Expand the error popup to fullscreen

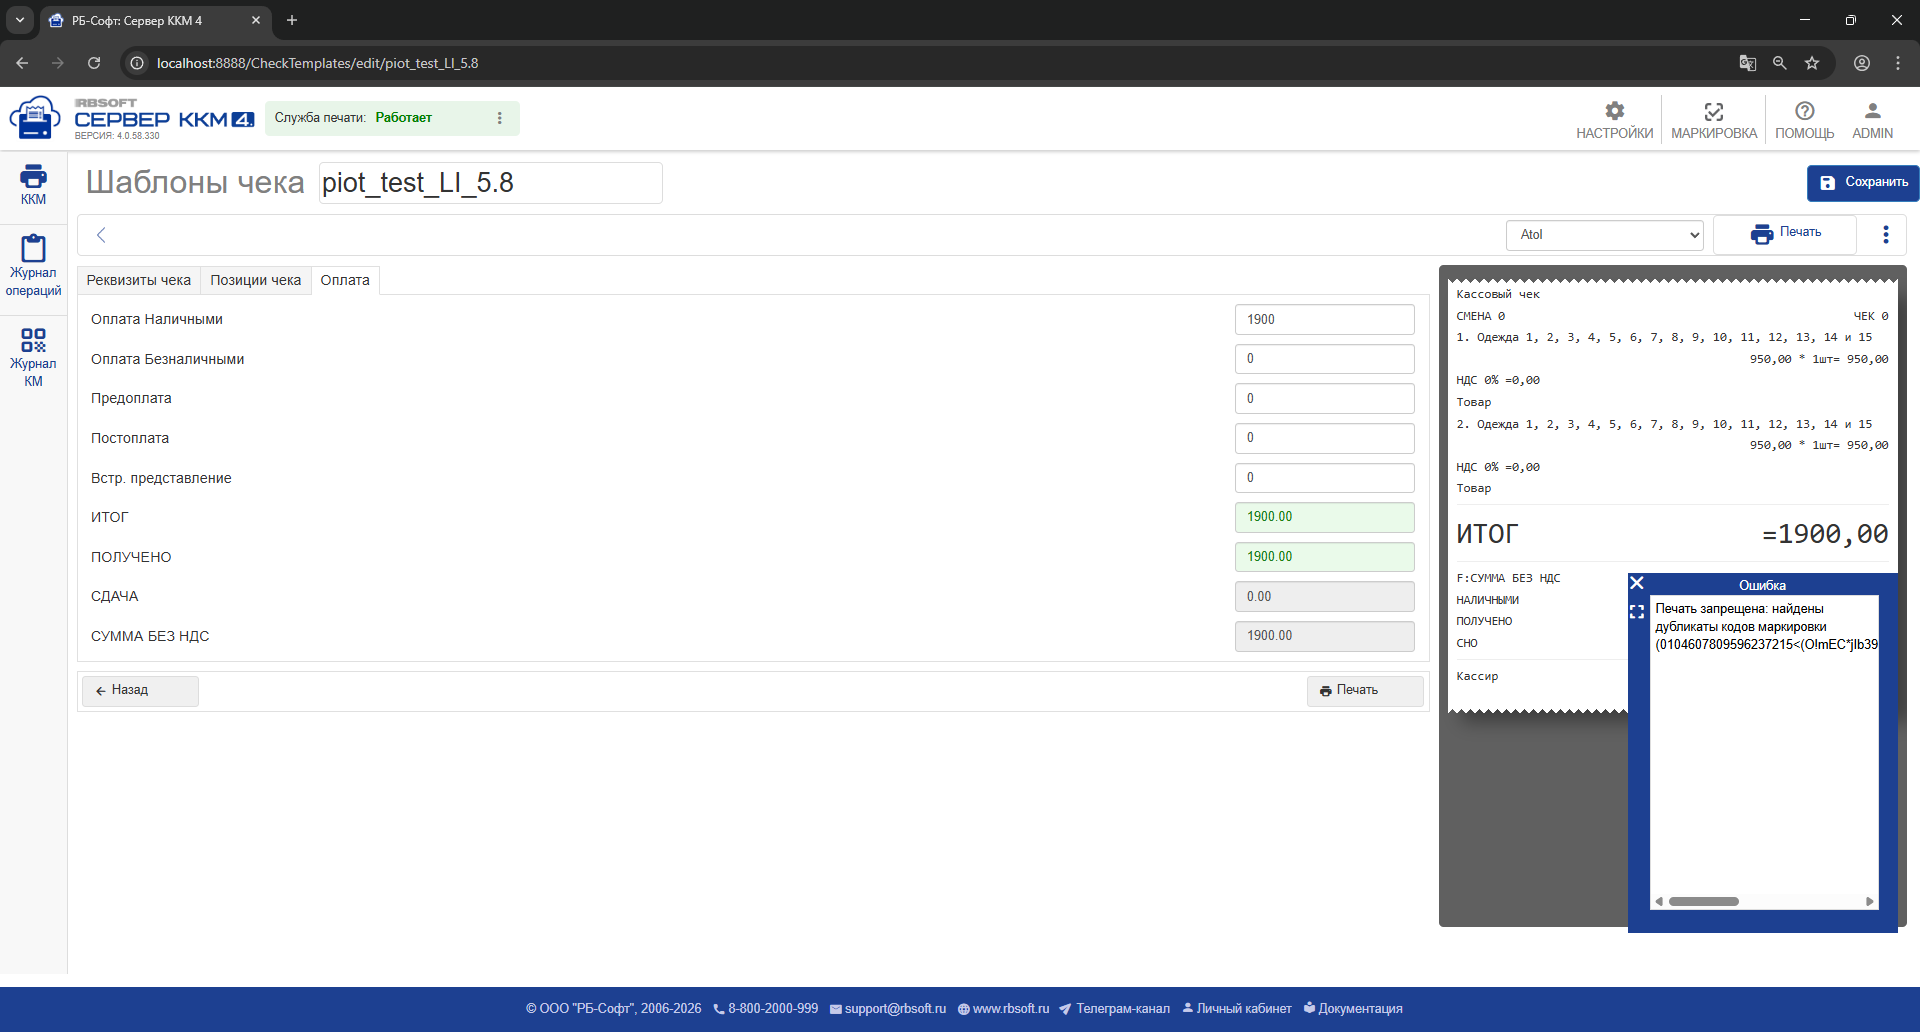click(1637, 612)
